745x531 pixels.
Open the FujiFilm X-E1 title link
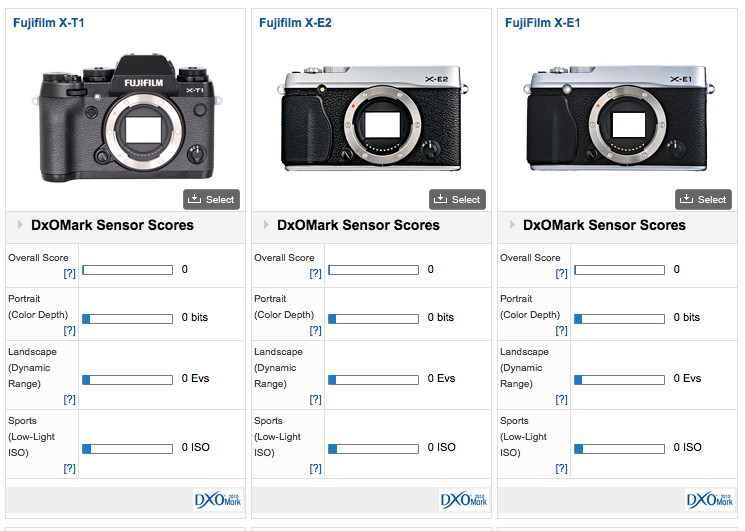(543, 23)
